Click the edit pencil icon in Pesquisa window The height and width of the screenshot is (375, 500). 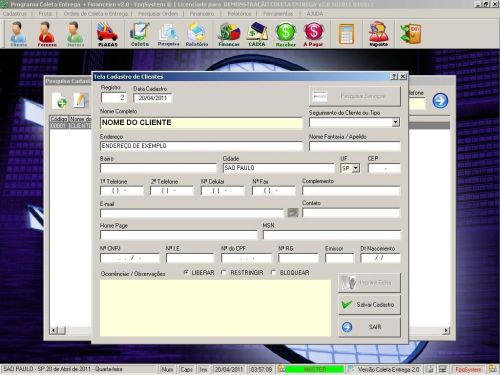80,100
